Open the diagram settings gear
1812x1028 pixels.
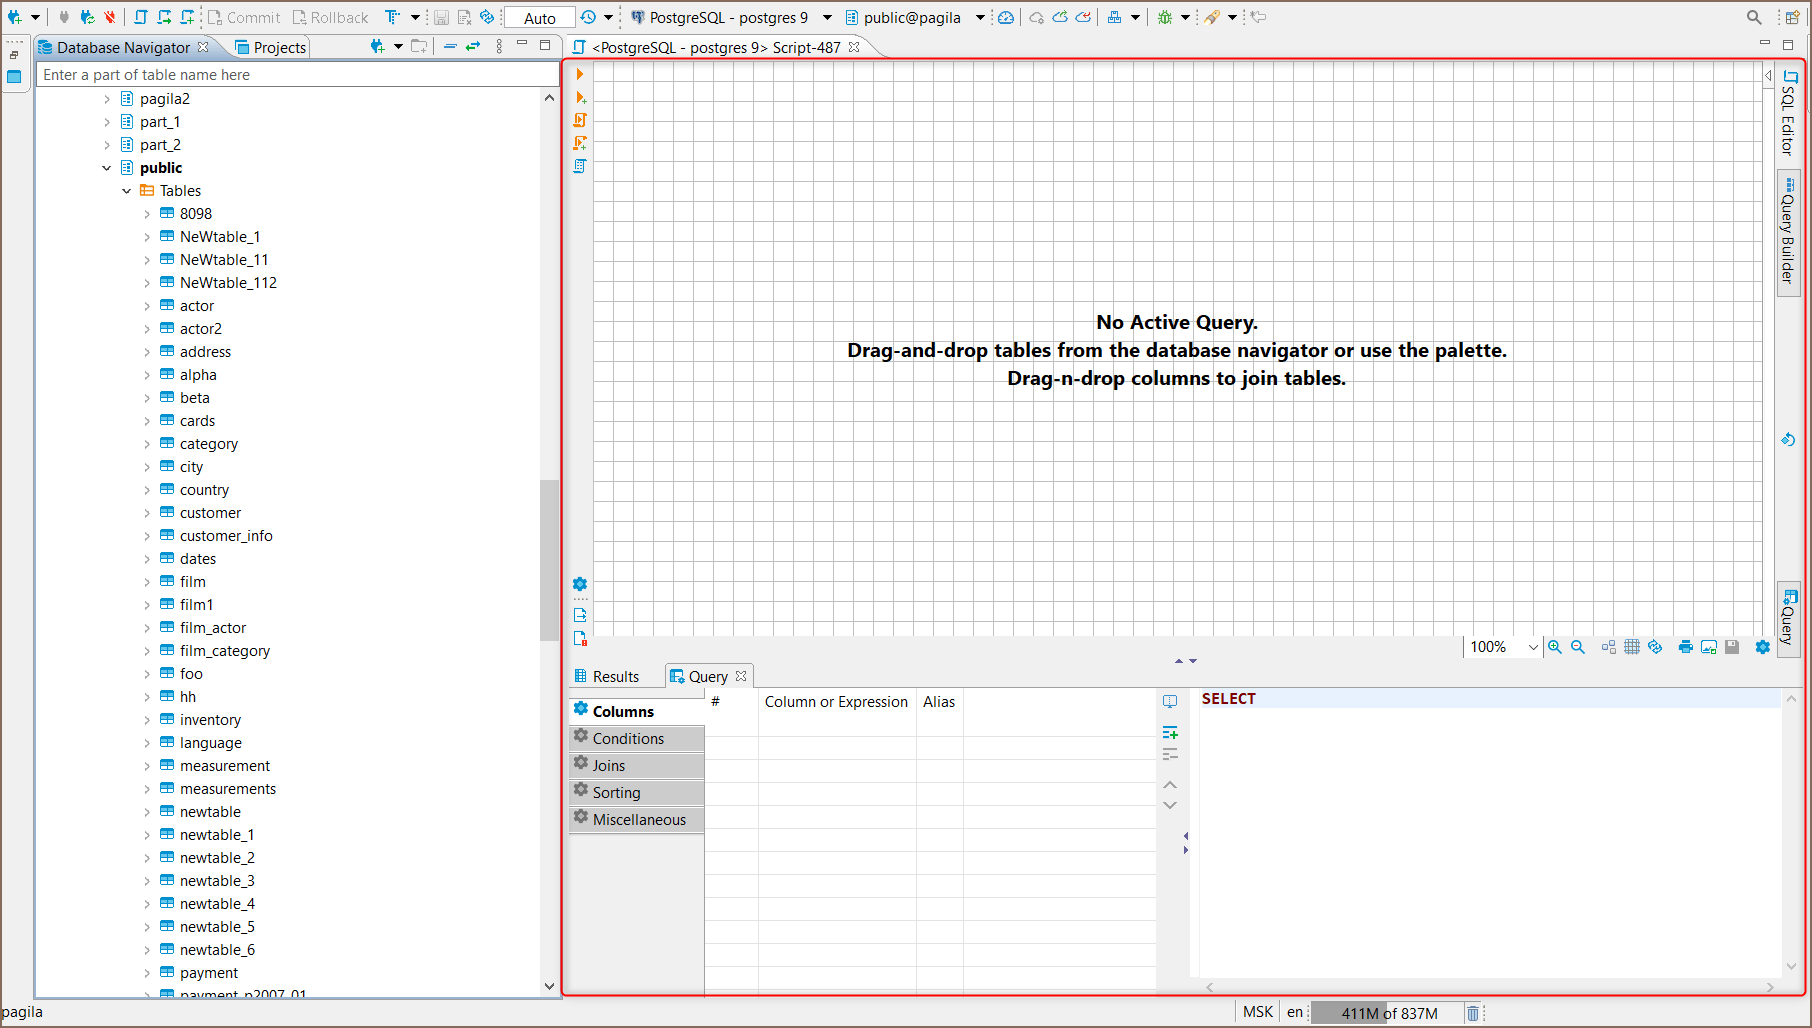tap(1763, 647)
